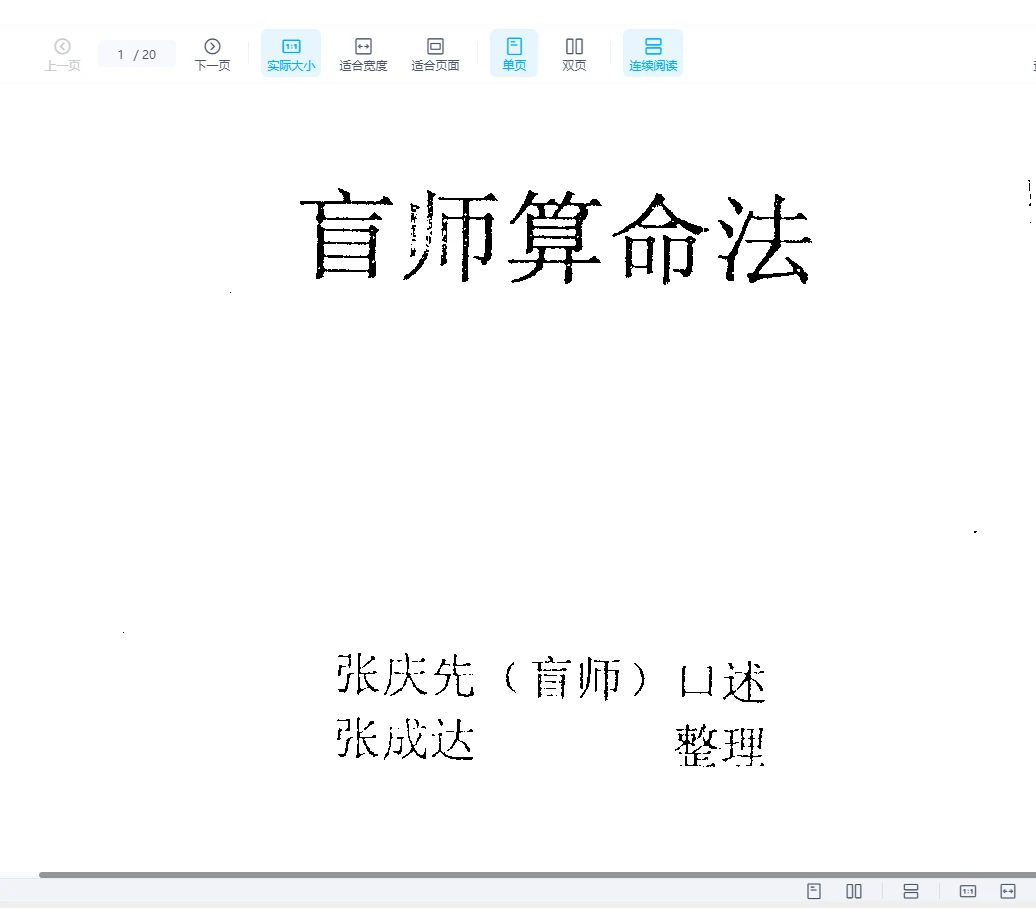Go to previous page (上一页)
The width and height of the screenshot is (1036, 908).
click(x=62, y=54)
